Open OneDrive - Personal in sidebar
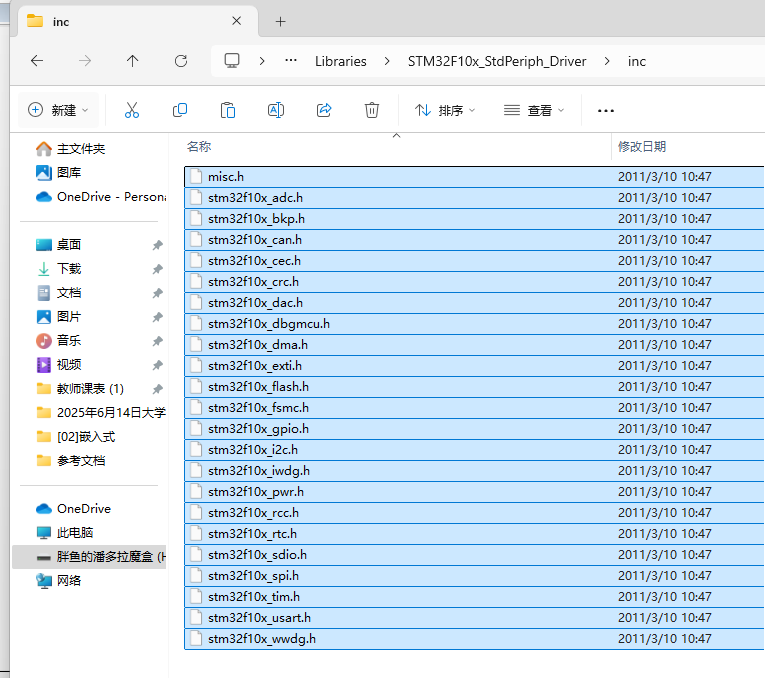 [x=101, y=197]
